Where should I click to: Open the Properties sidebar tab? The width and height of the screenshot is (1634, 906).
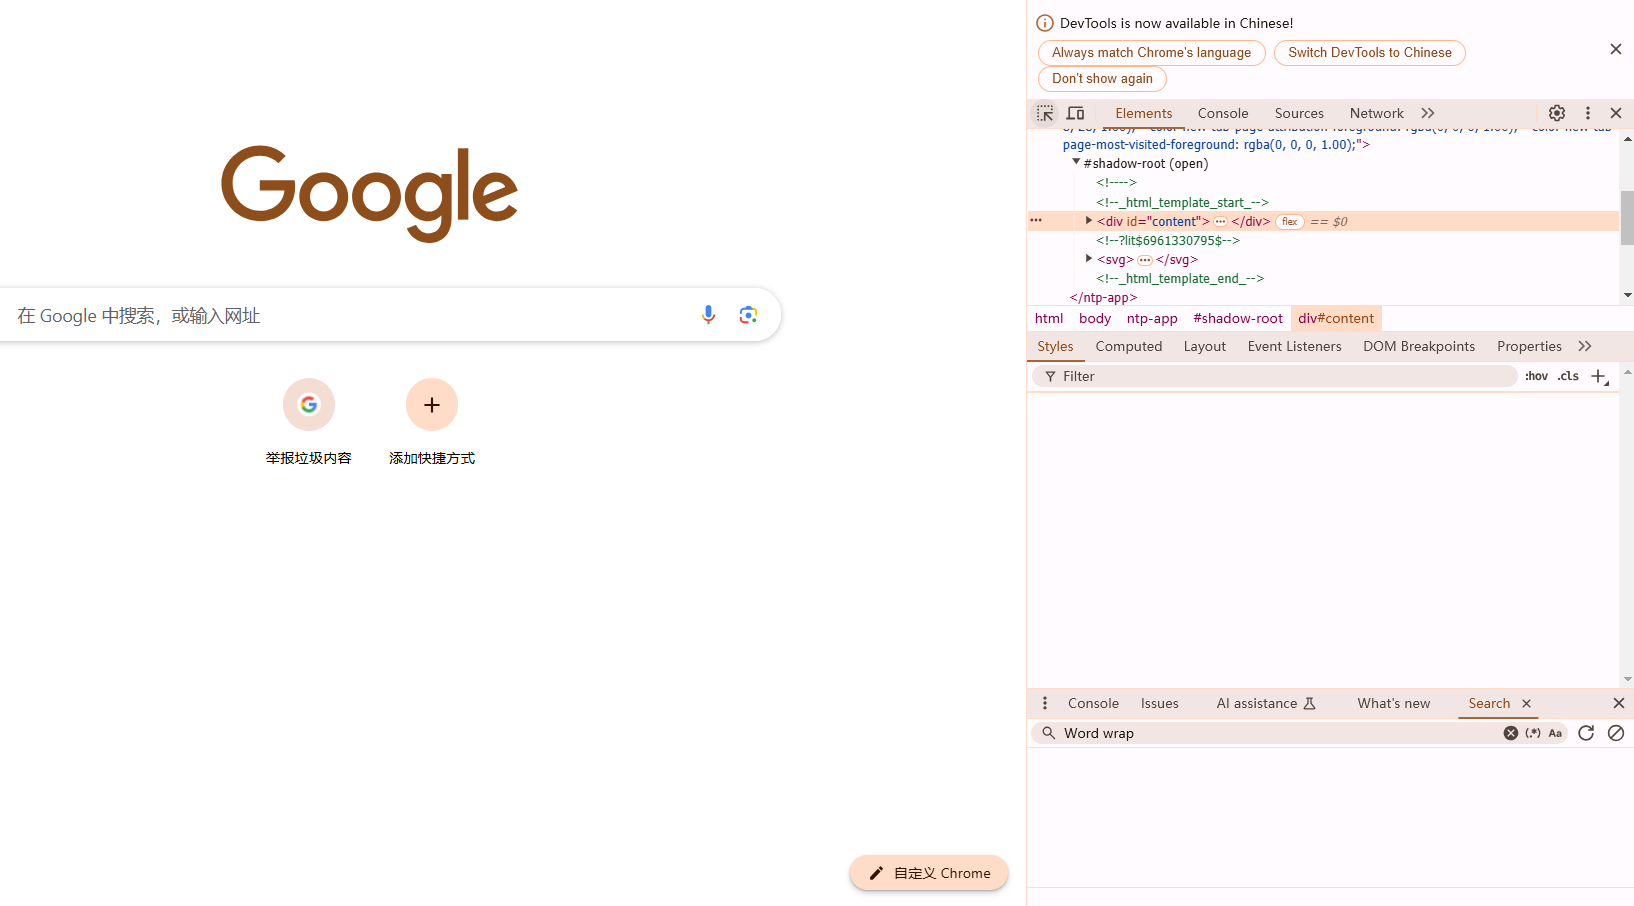point(1529,346)
